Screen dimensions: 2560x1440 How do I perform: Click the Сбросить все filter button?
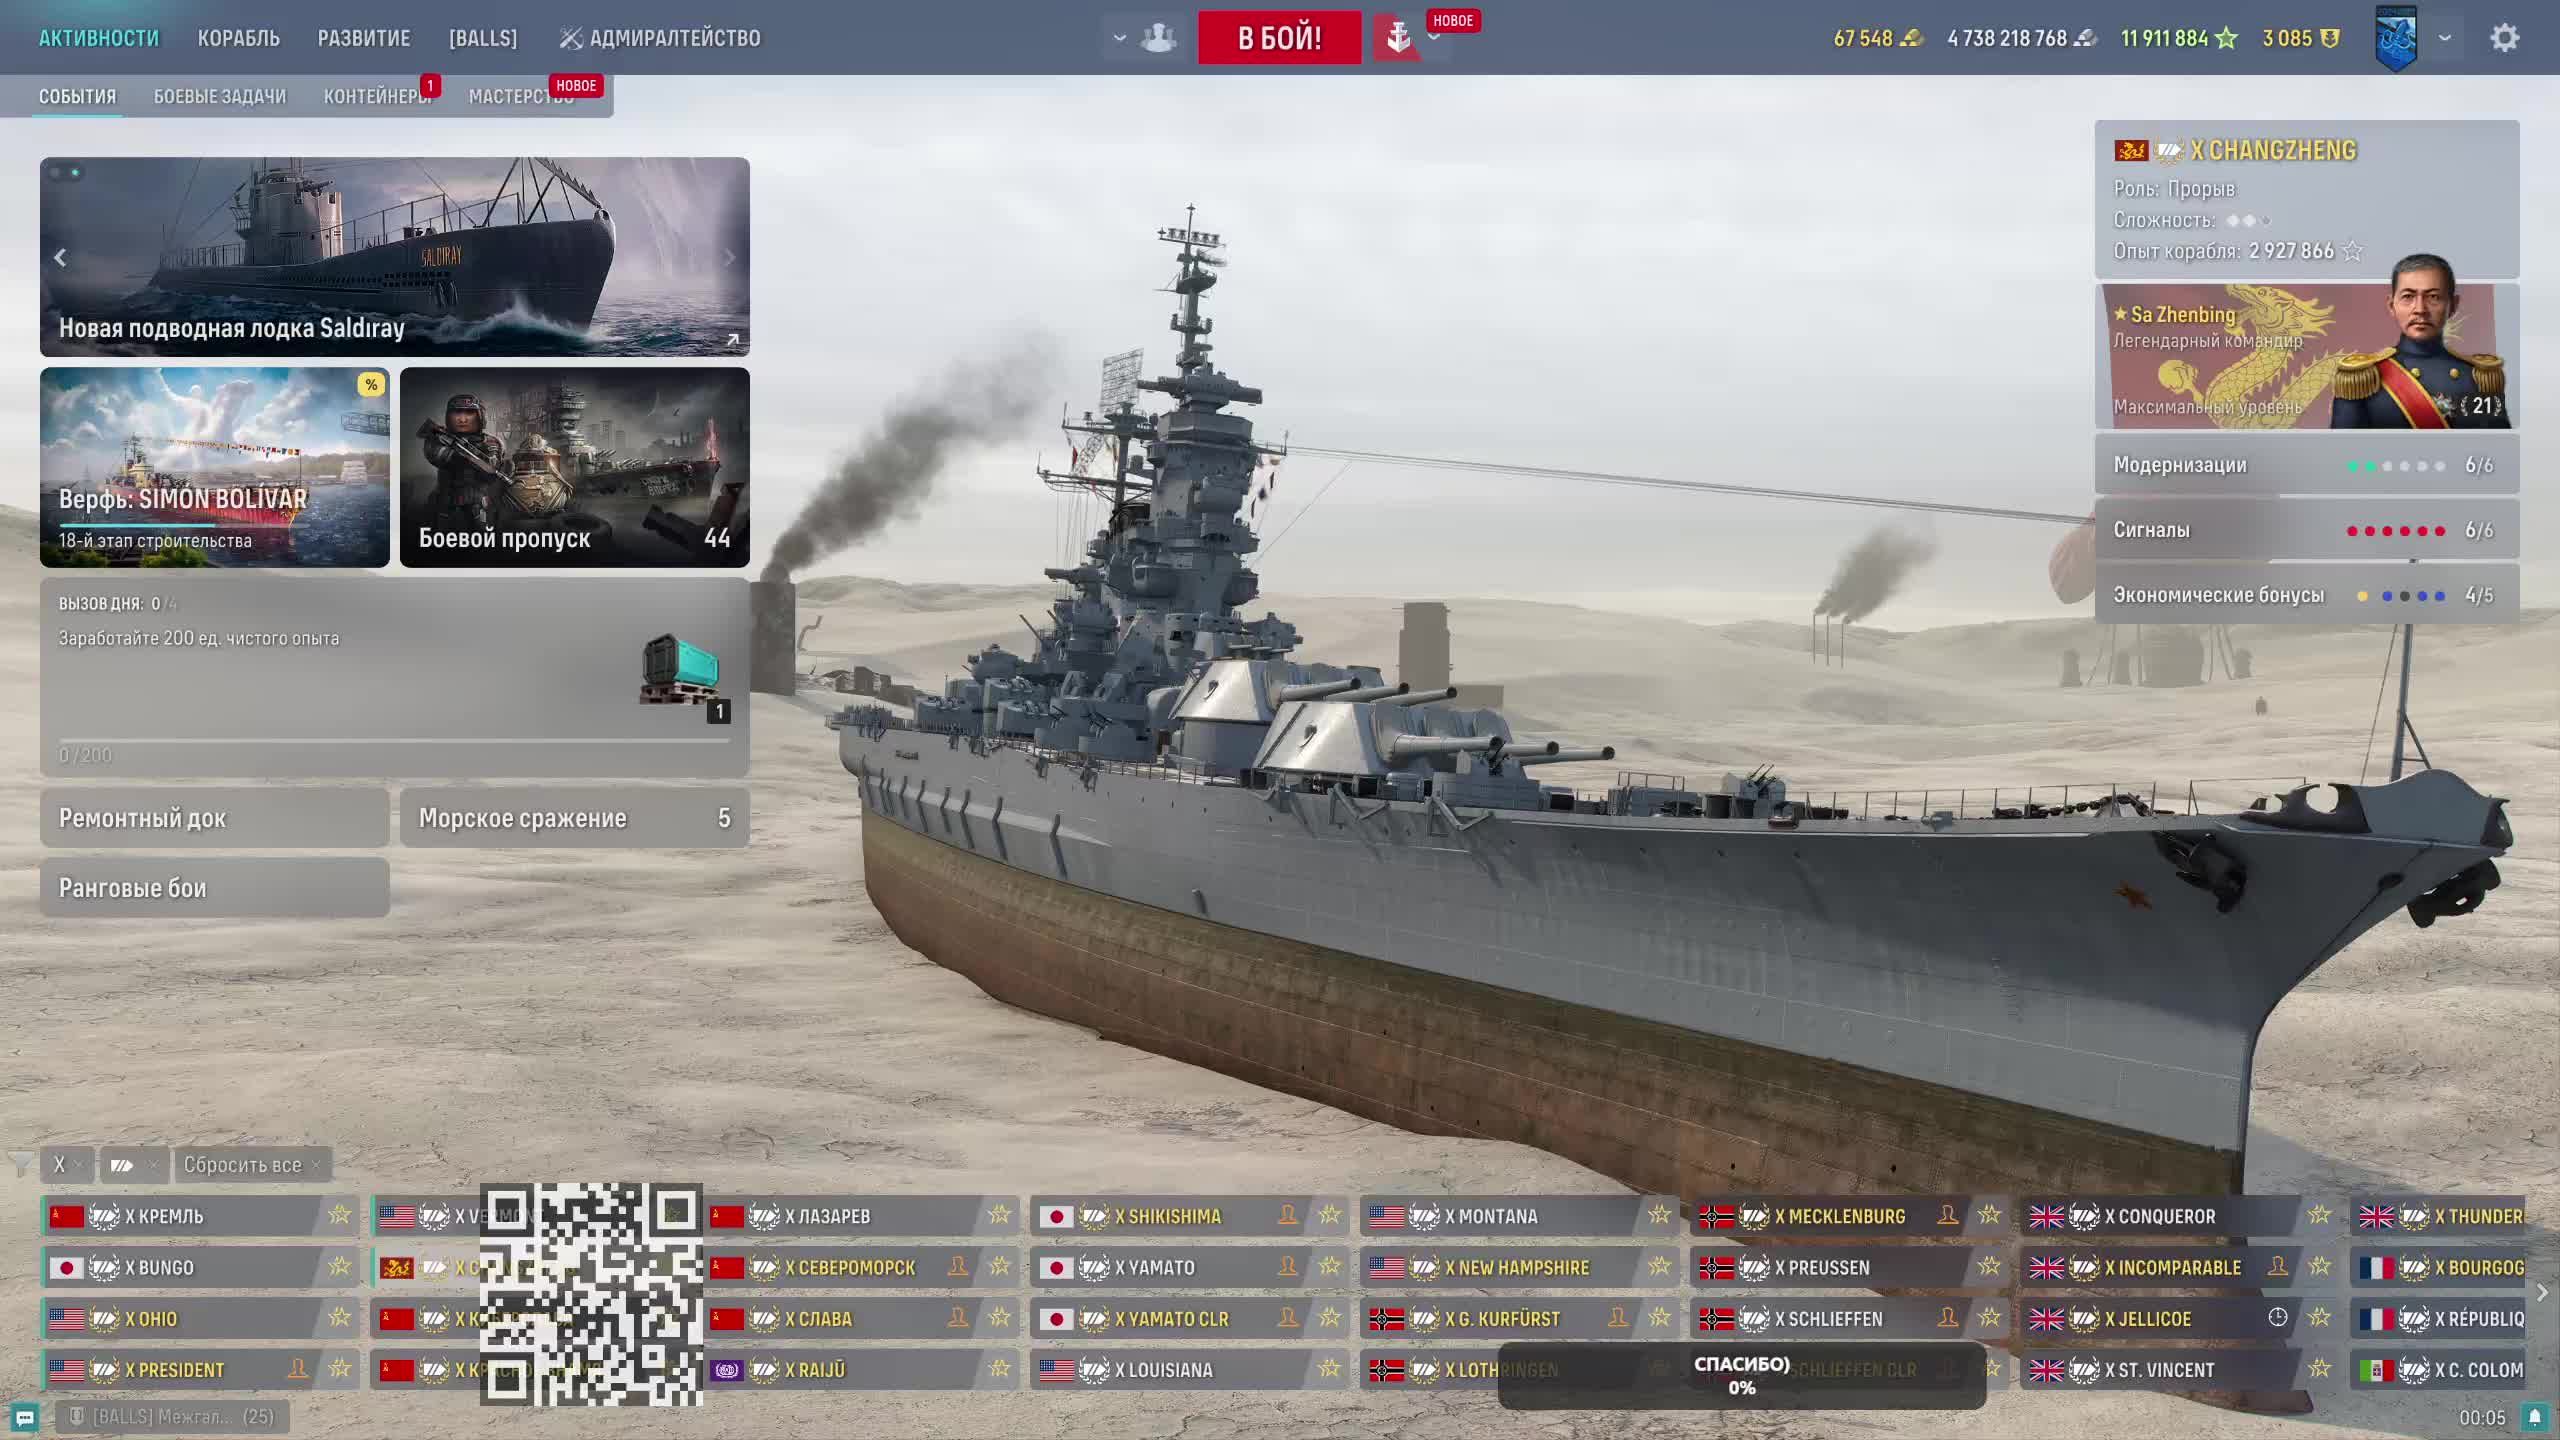[242, 1165]
